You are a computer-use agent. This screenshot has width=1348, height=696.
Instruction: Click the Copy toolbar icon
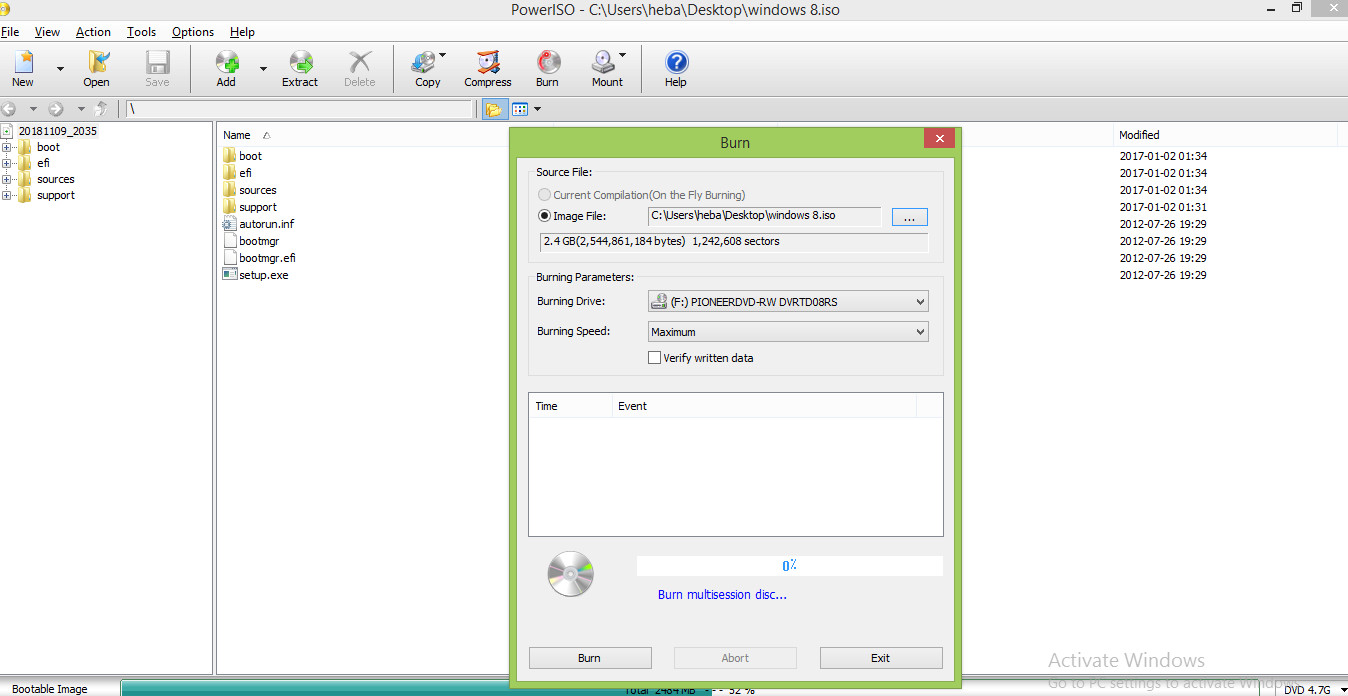click(x=428, y=69)
